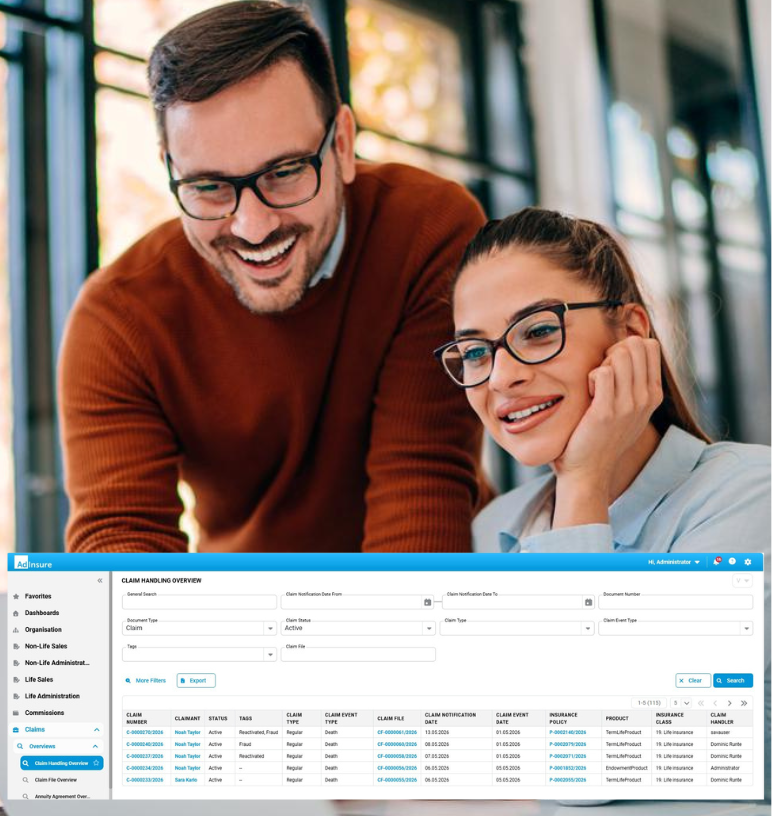Open Noah Taylor link in first row

tap(187, 732)
